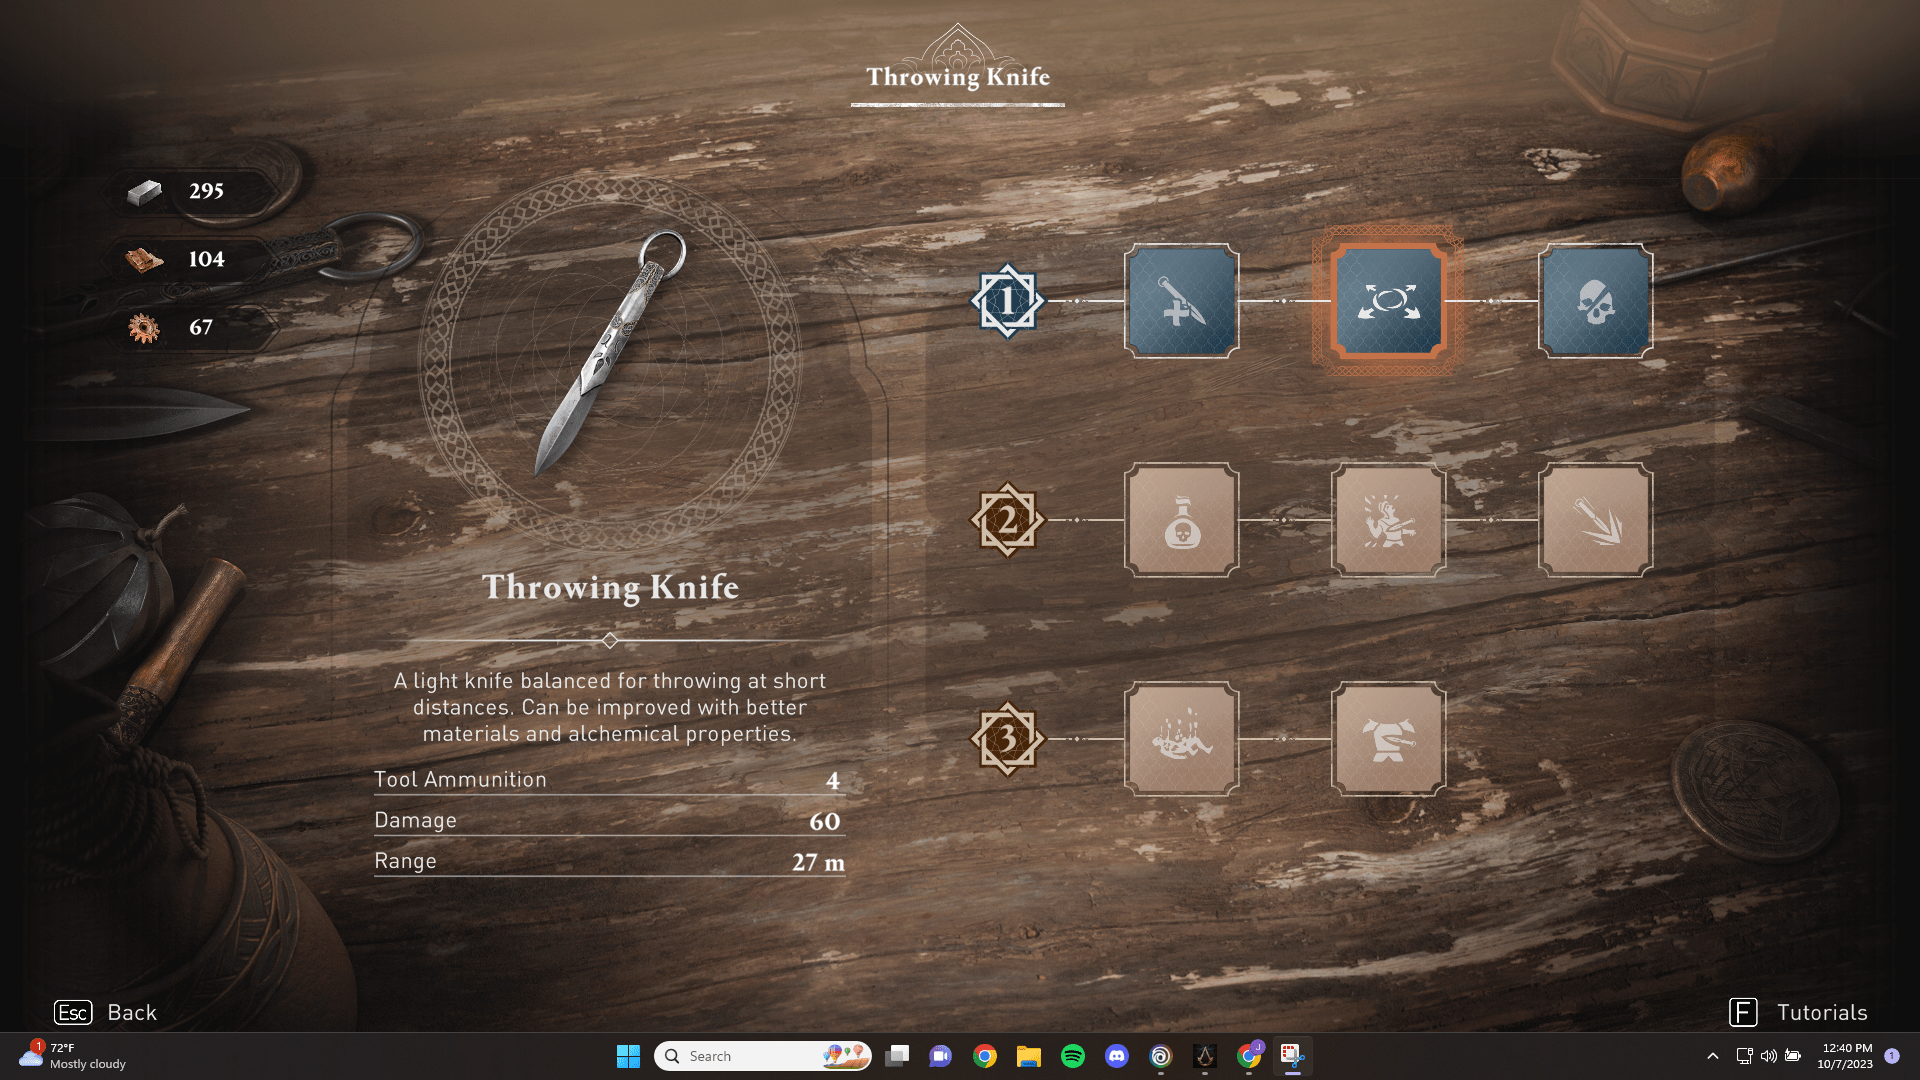
Task: Select the arrow/projectile upgrade icon
Action: tap(1596, 521)
